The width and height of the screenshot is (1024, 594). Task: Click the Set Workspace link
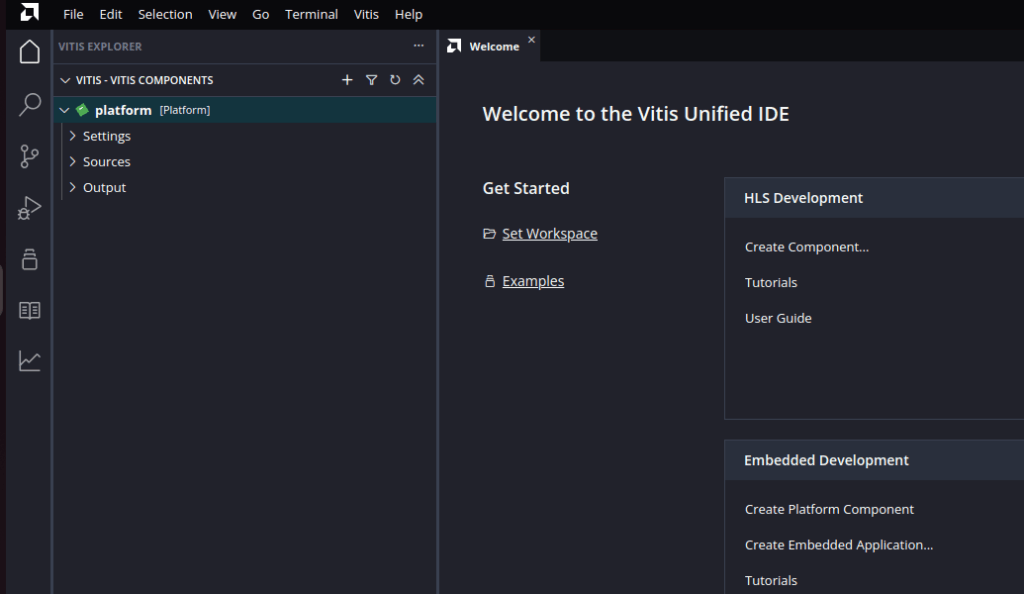pos(549,234)
